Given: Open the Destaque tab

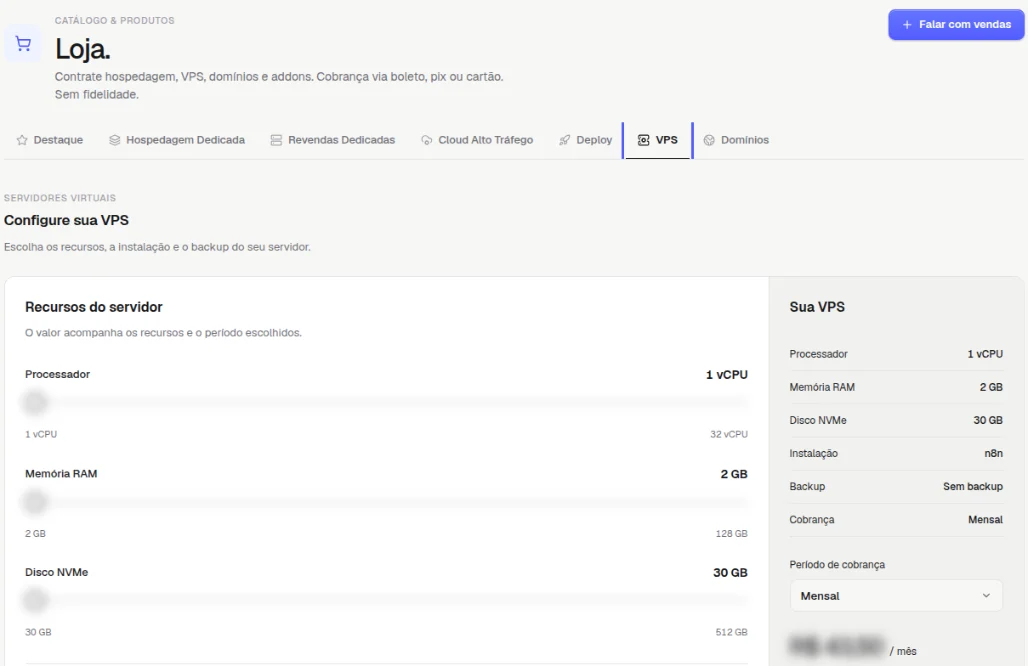Looking at the screenshot, I should (x=50, y=140).
